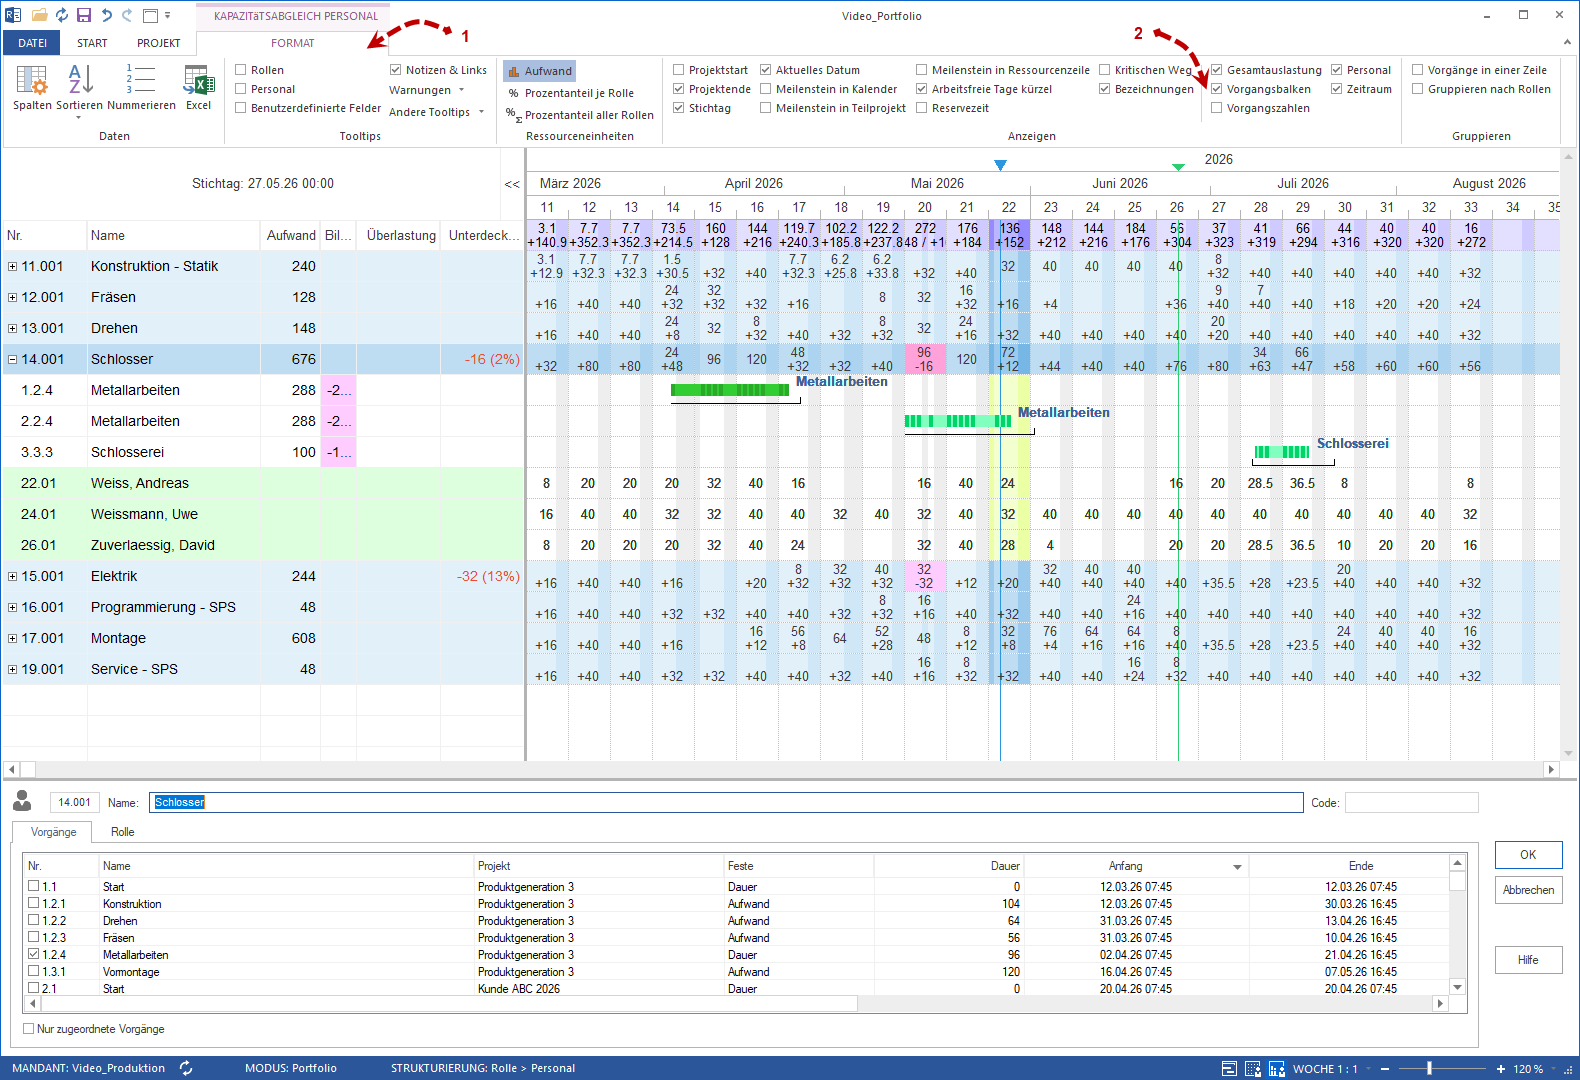
Task: Open Hilfe via the help button
Action: 1528,960
